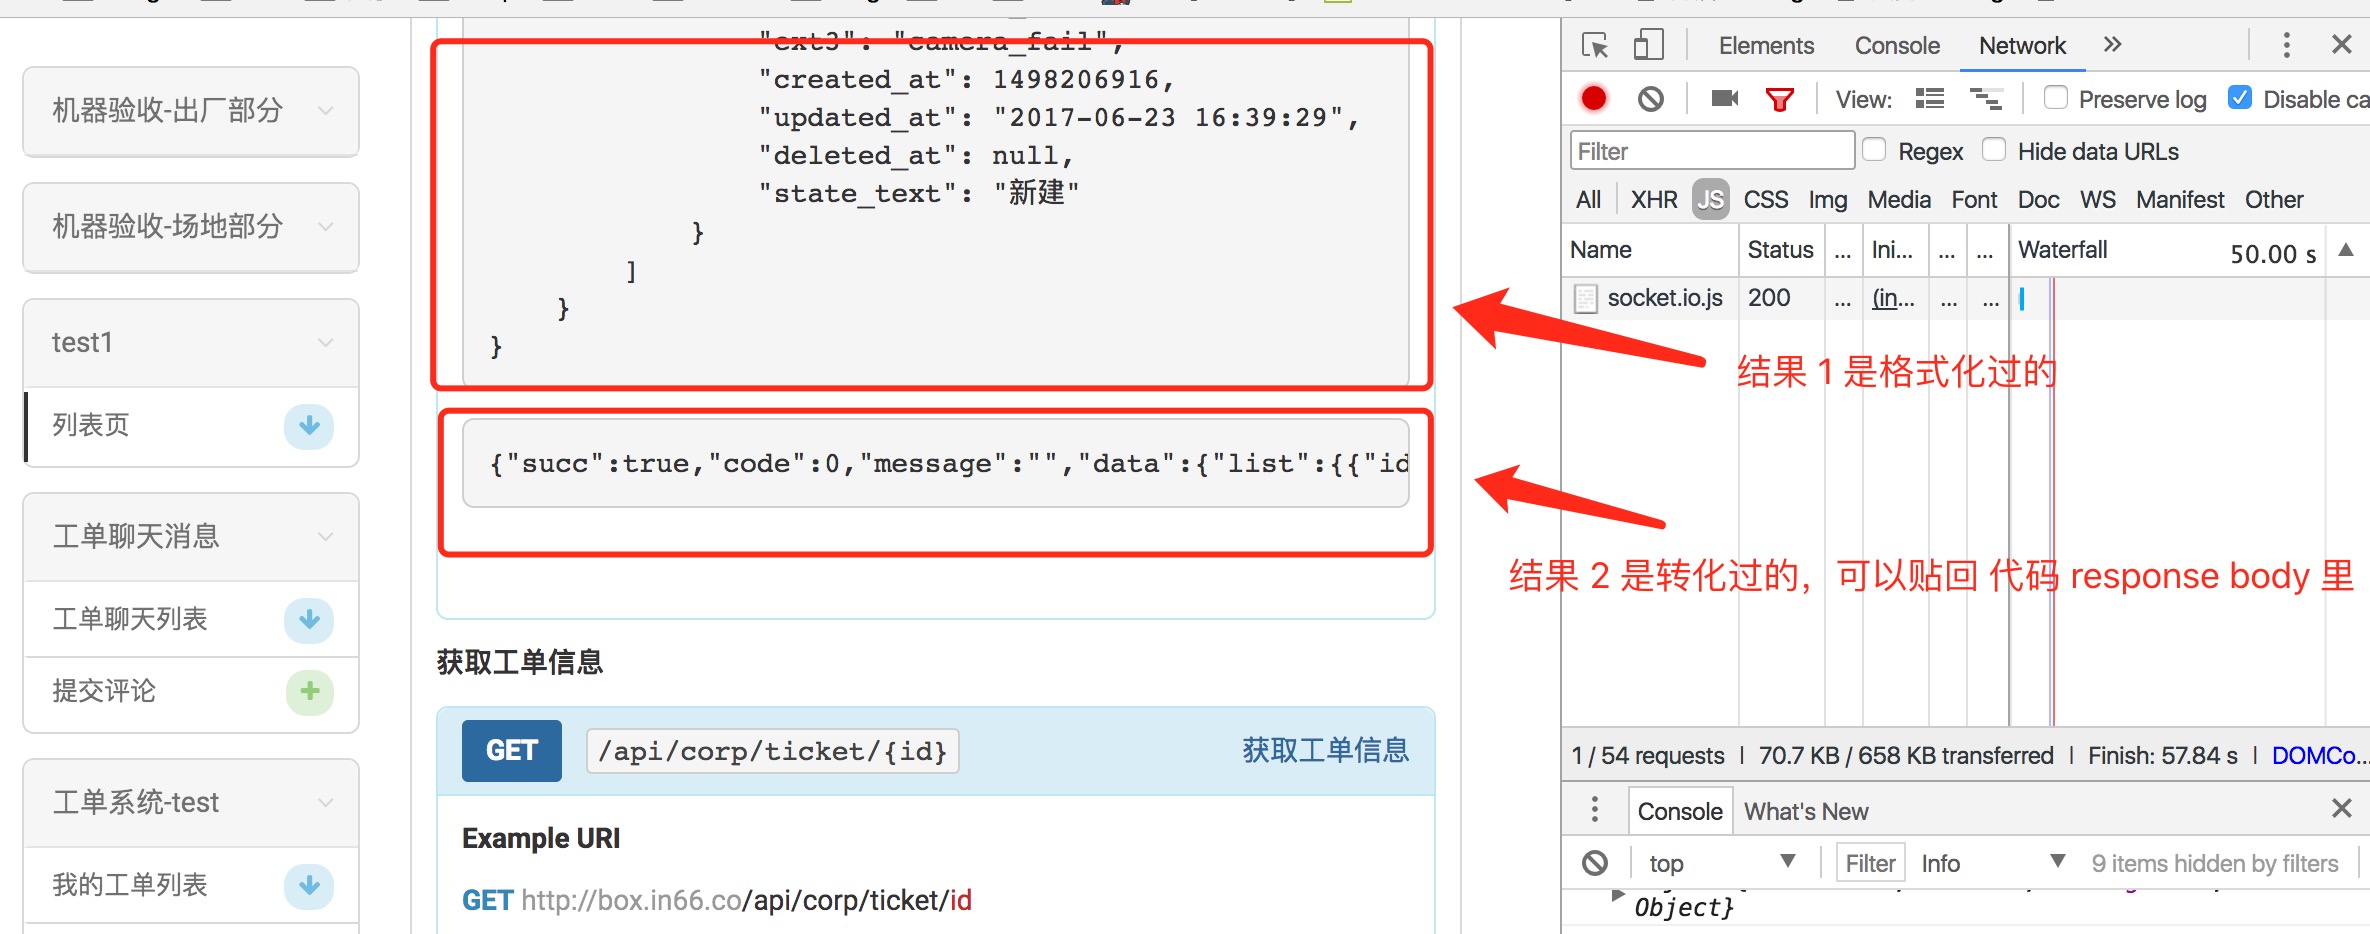The height and width of the screenshot is (934, 2370).
Task: Switch to the Console tab in DevTools
Action: 1897,46
